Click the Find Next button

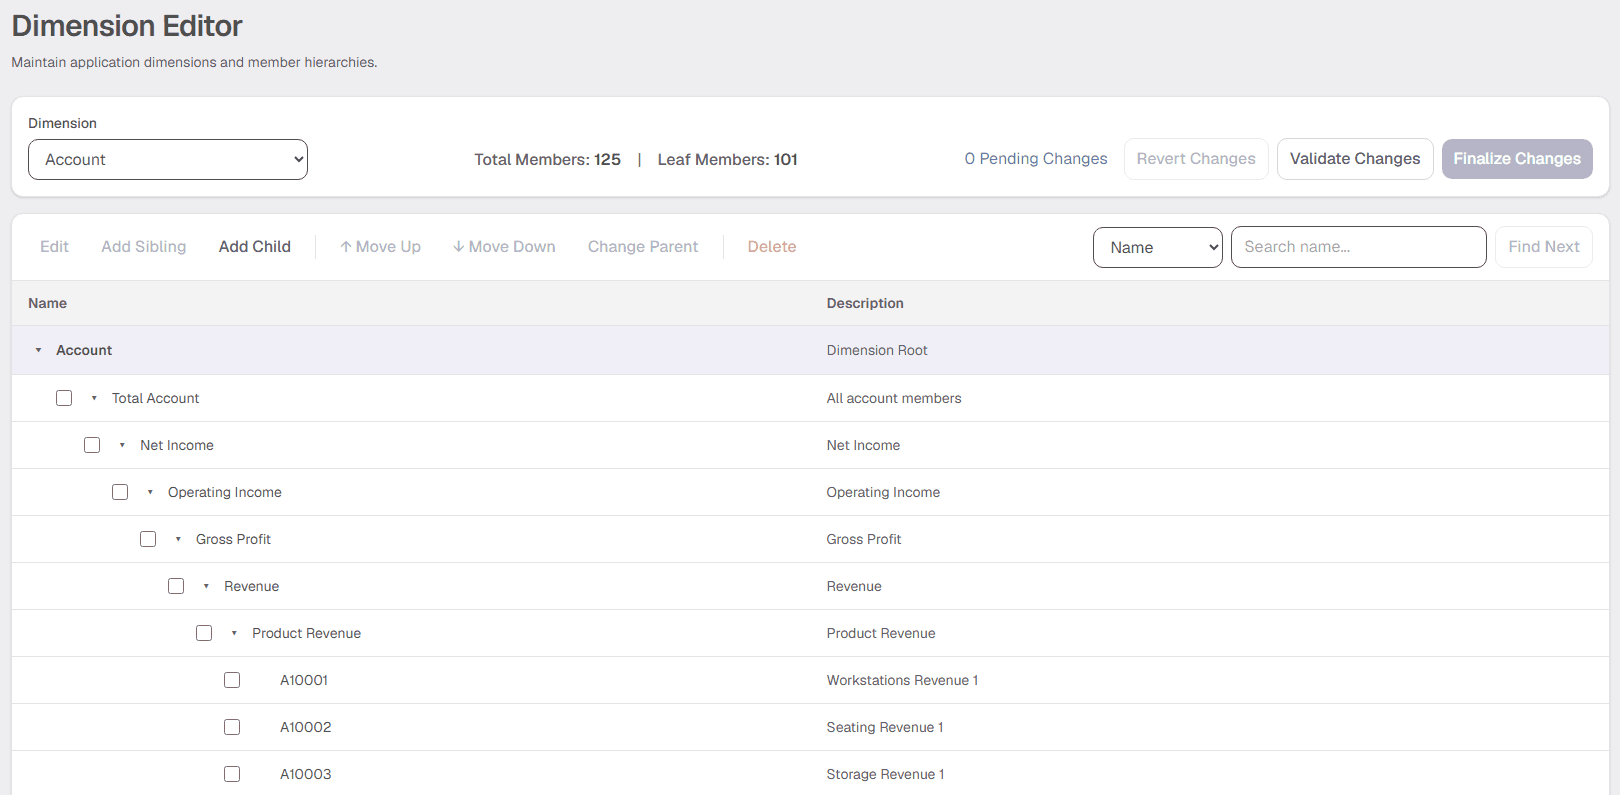coord(1544,247)
